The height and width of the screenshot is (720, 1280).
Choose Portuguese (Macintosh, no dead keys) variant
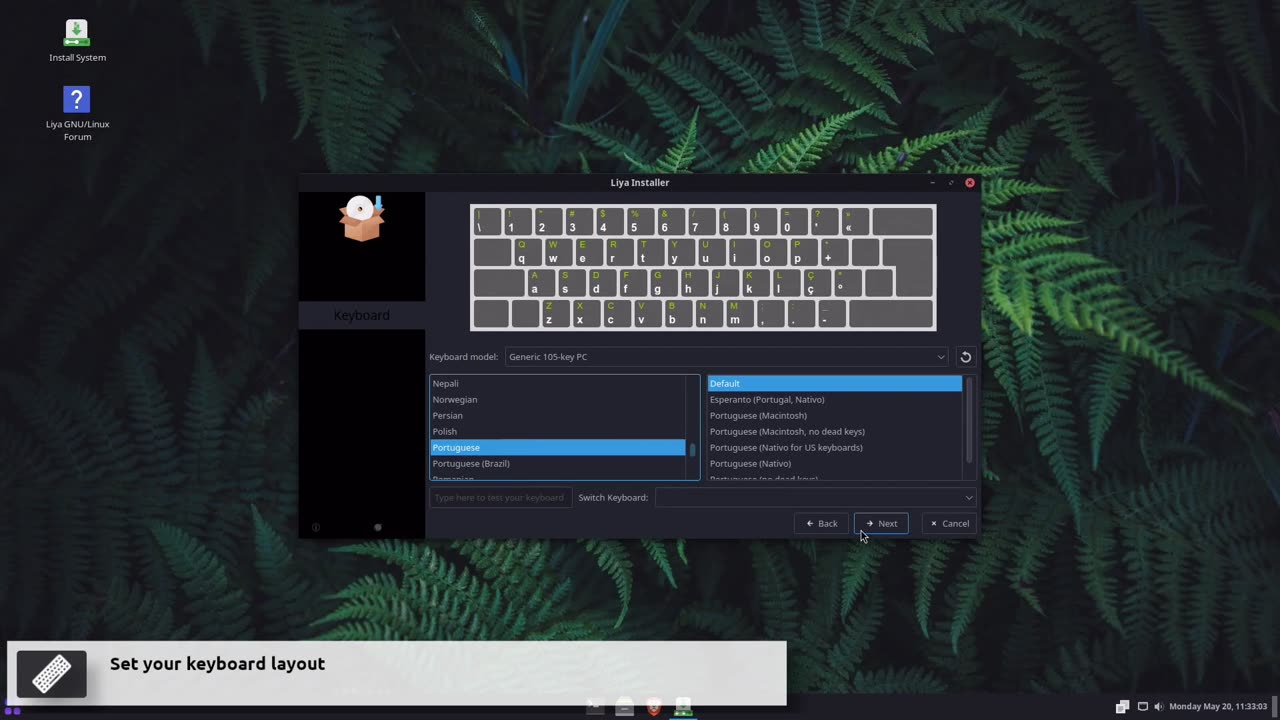[x=834, y=431]
